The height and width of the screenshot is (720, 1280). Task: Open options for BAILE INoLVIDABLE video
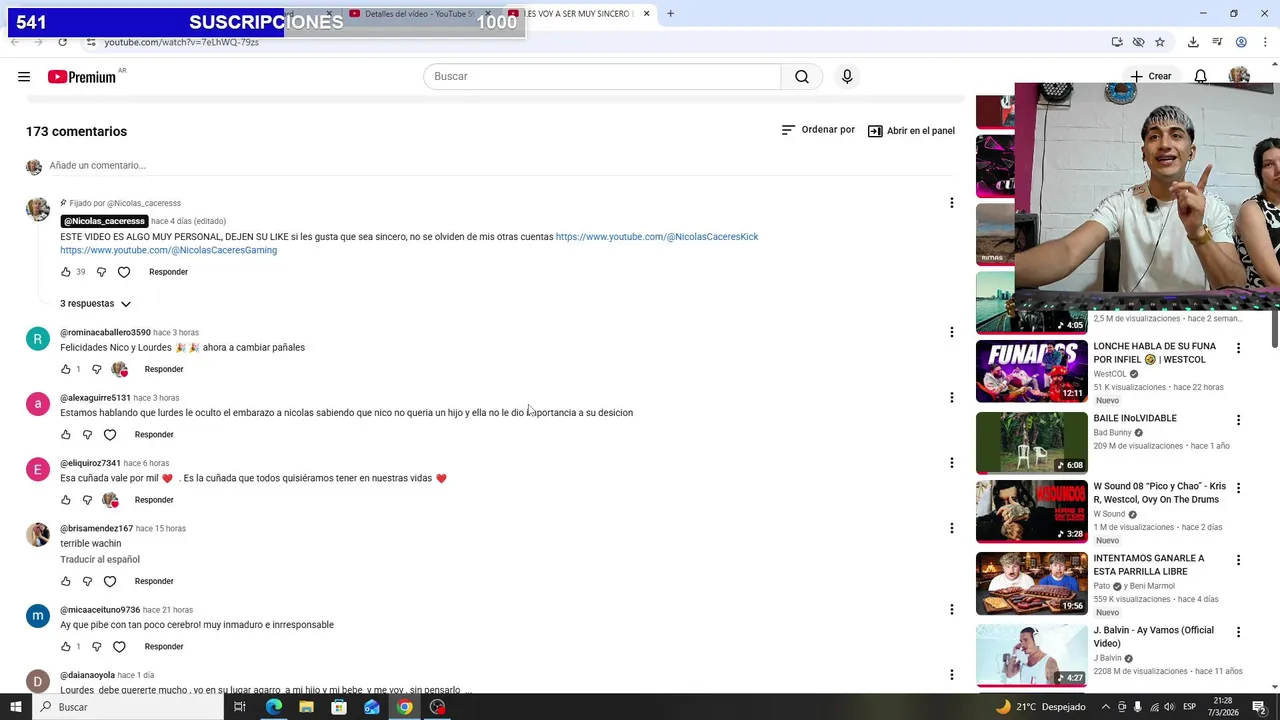coord(1238,420)
